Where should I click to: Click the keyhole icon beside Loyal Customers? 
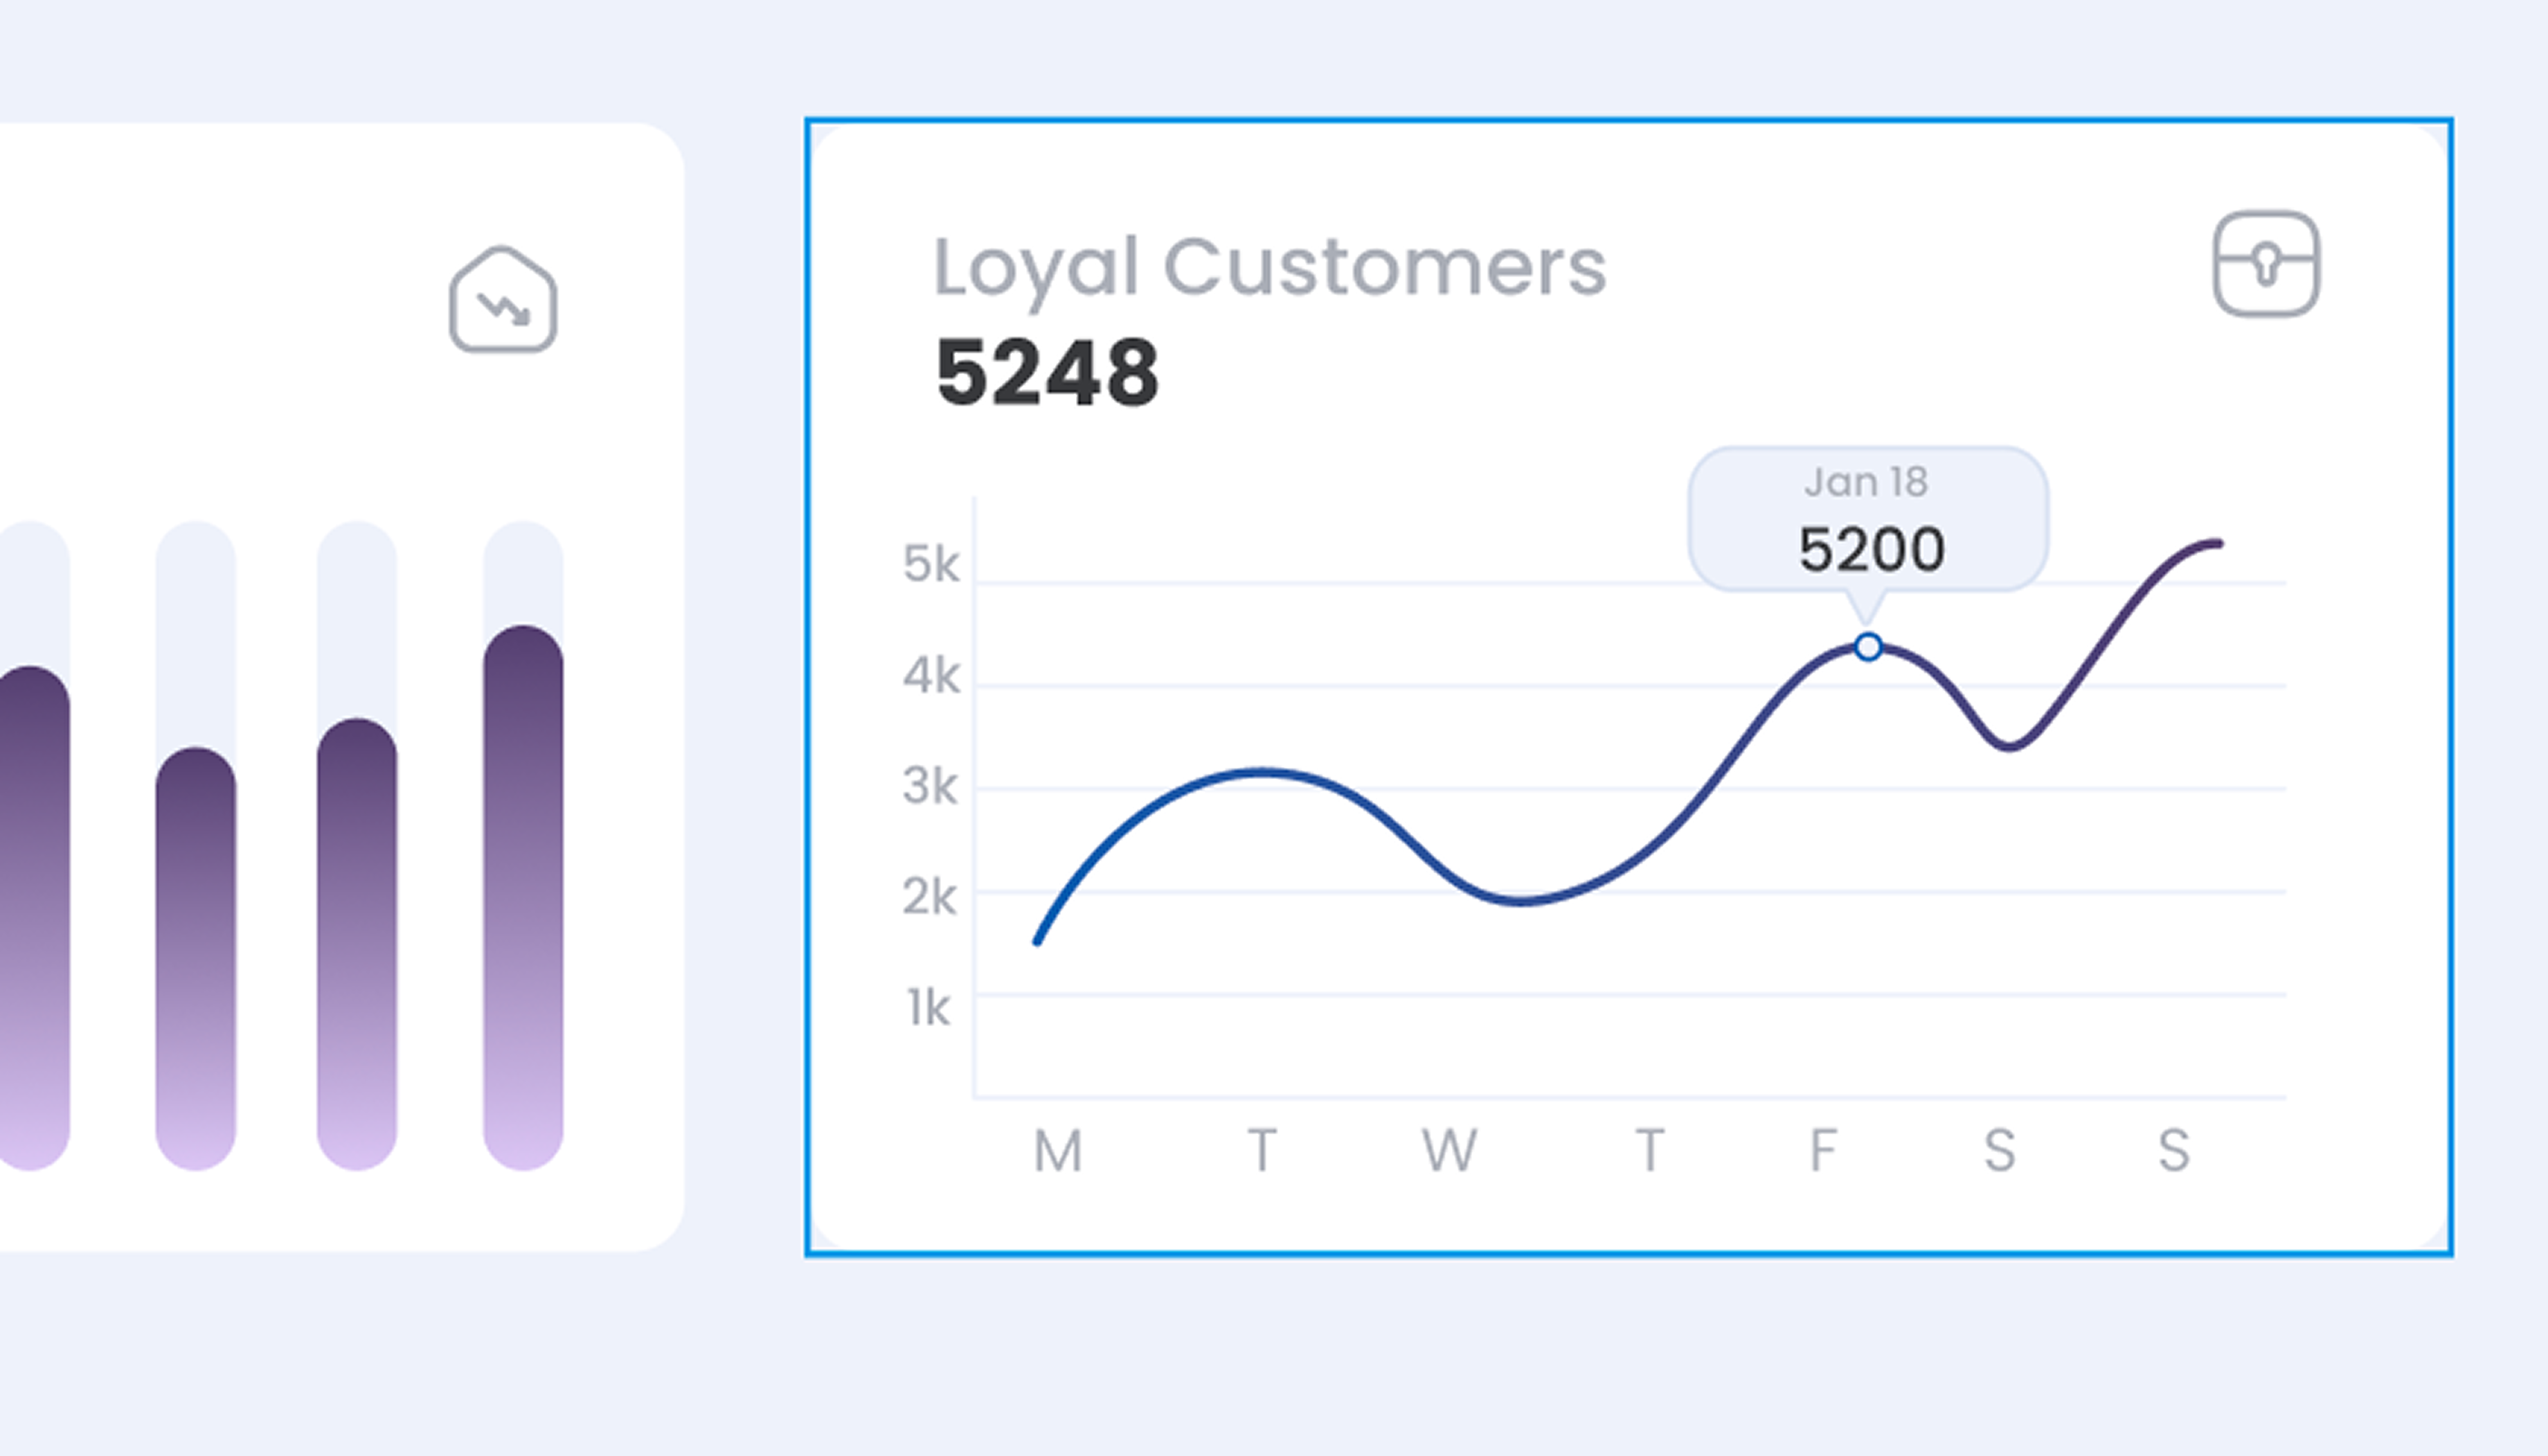[x=2266, y=264]
